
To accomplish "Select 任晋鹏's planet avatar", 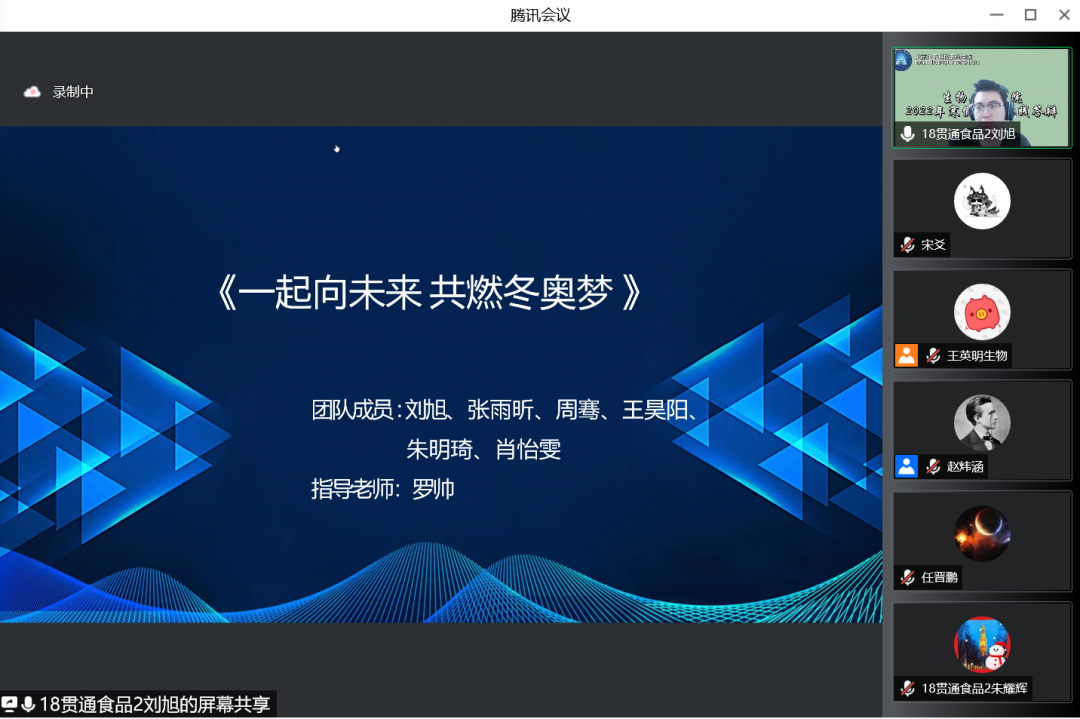I will [982, 533].
